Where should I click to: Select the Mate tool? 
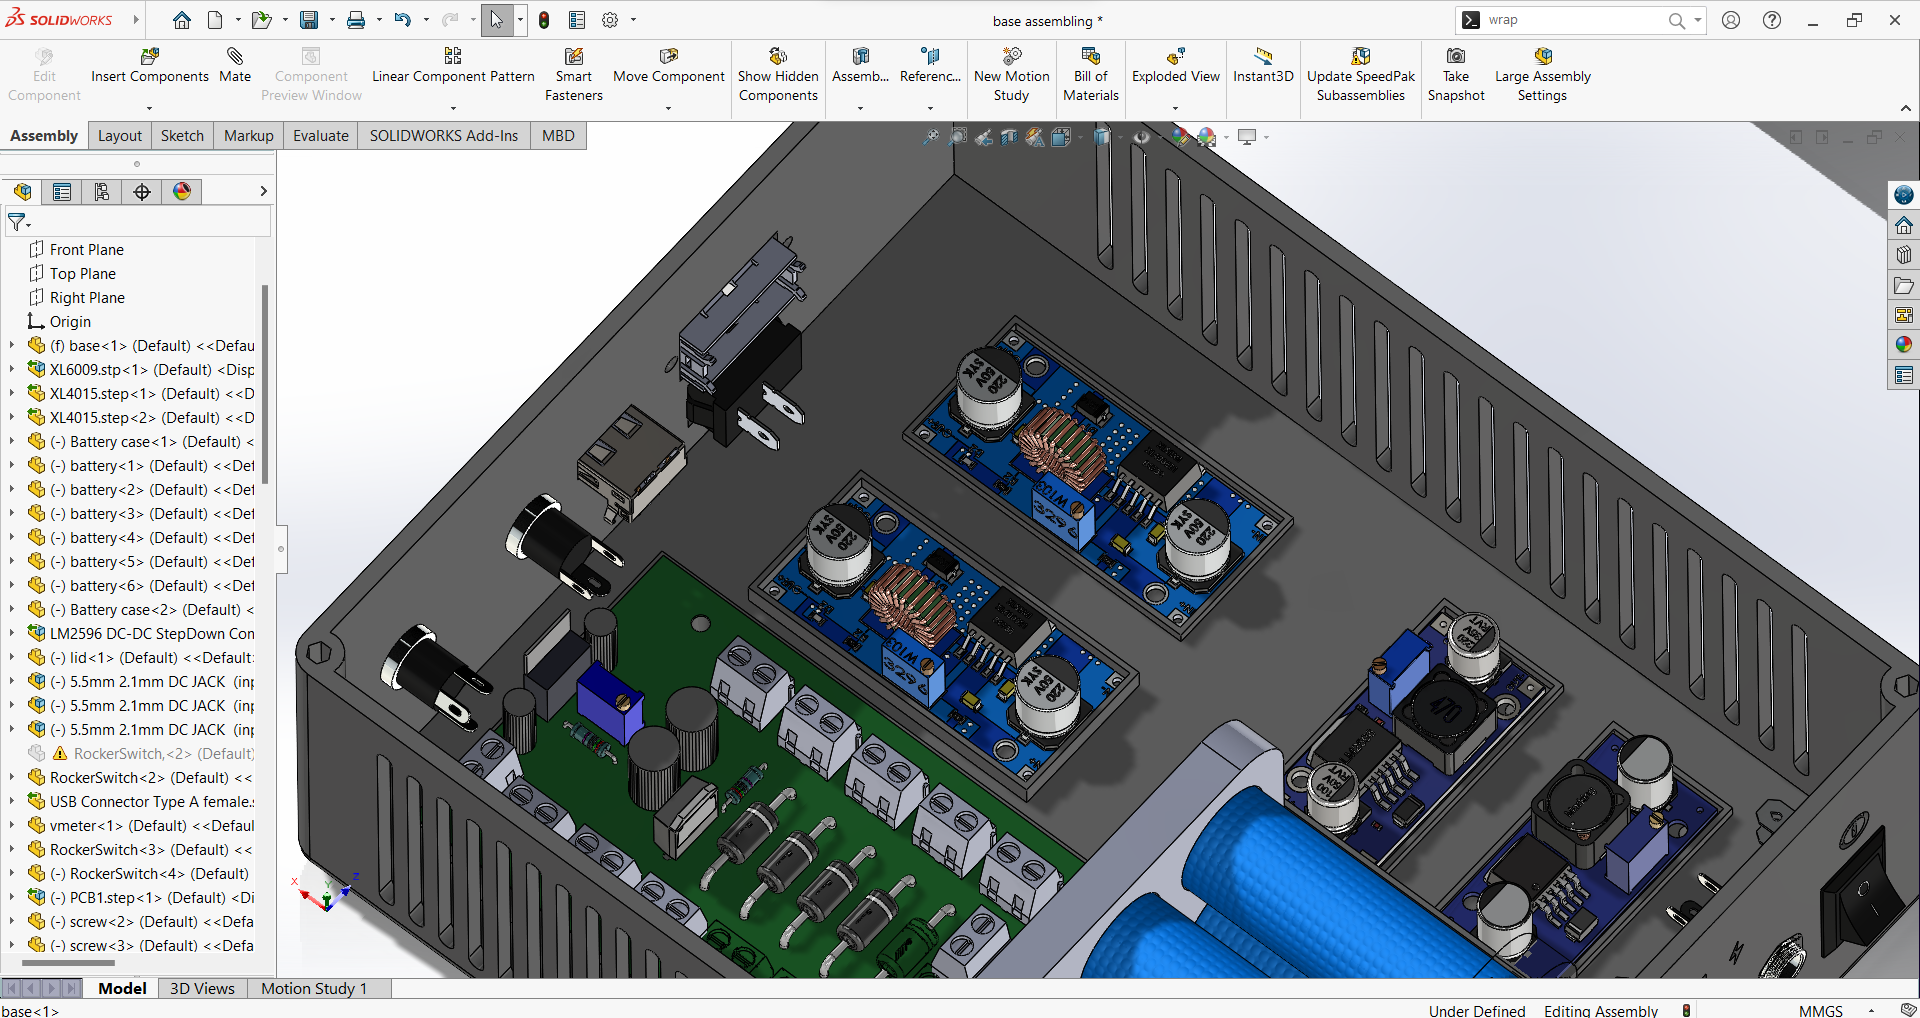tap(235, 68)
